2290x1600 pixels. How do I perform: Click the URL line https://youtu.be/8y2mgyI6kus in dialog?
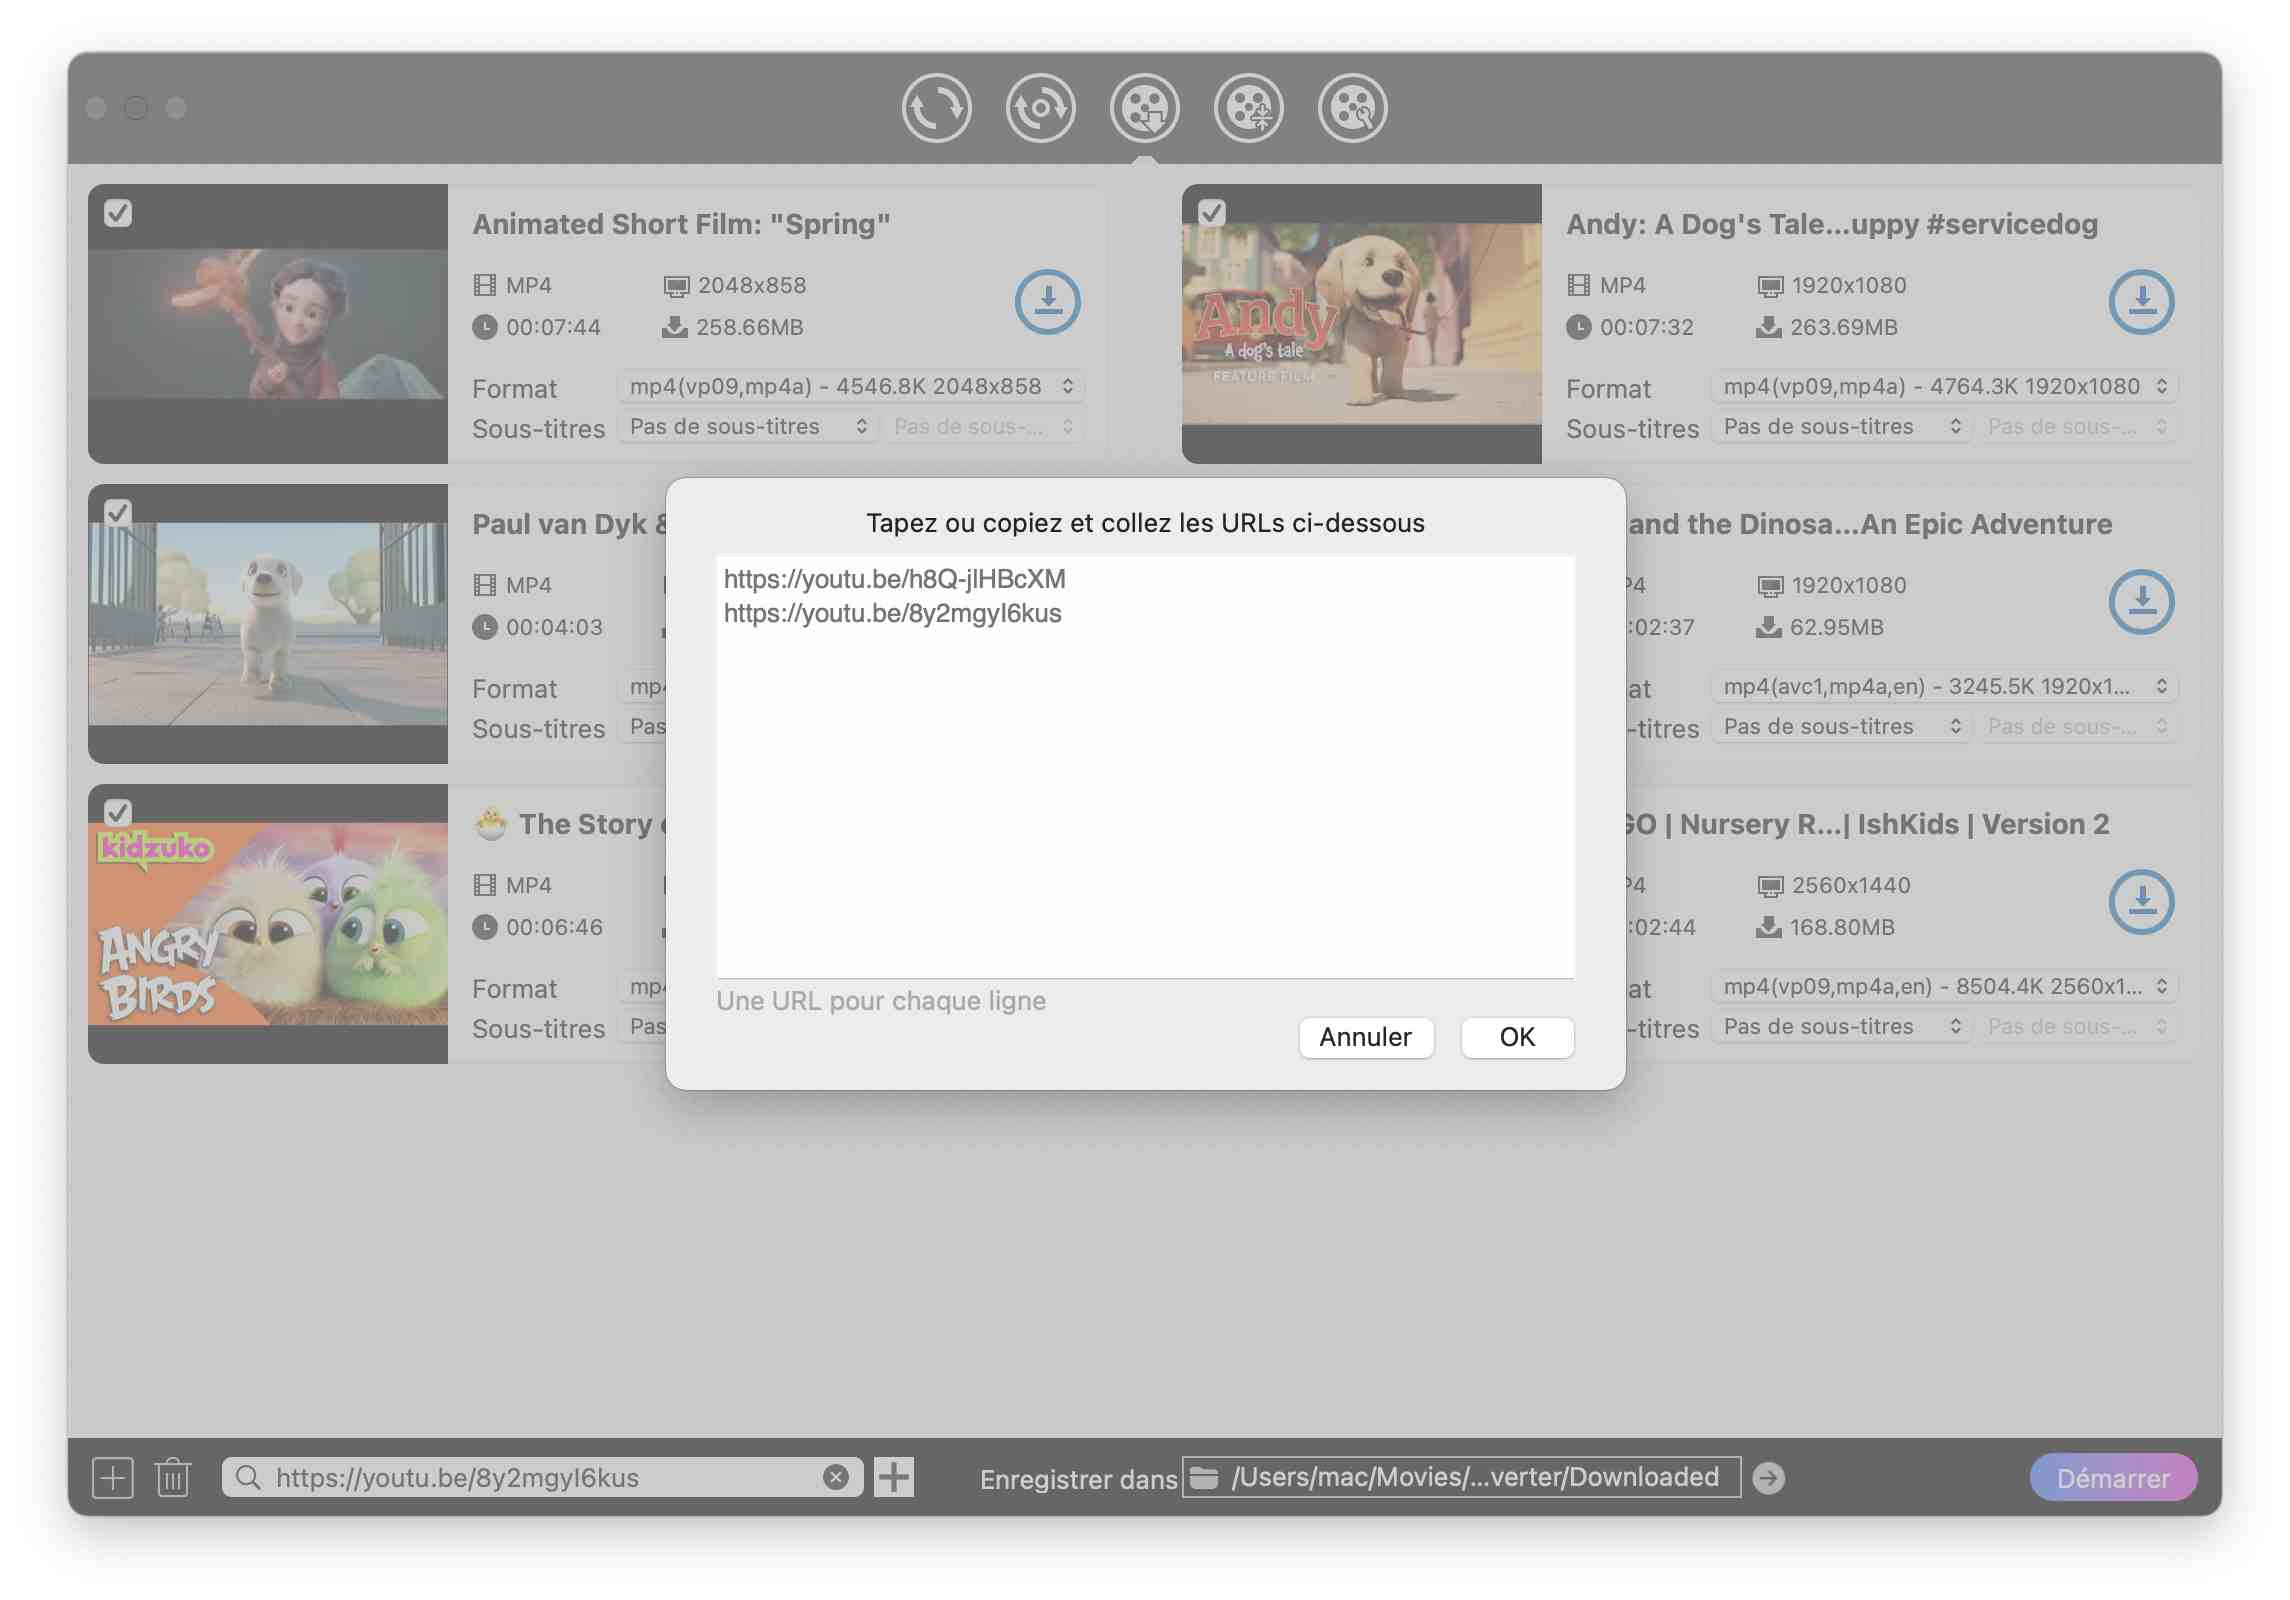click(892, 613)
